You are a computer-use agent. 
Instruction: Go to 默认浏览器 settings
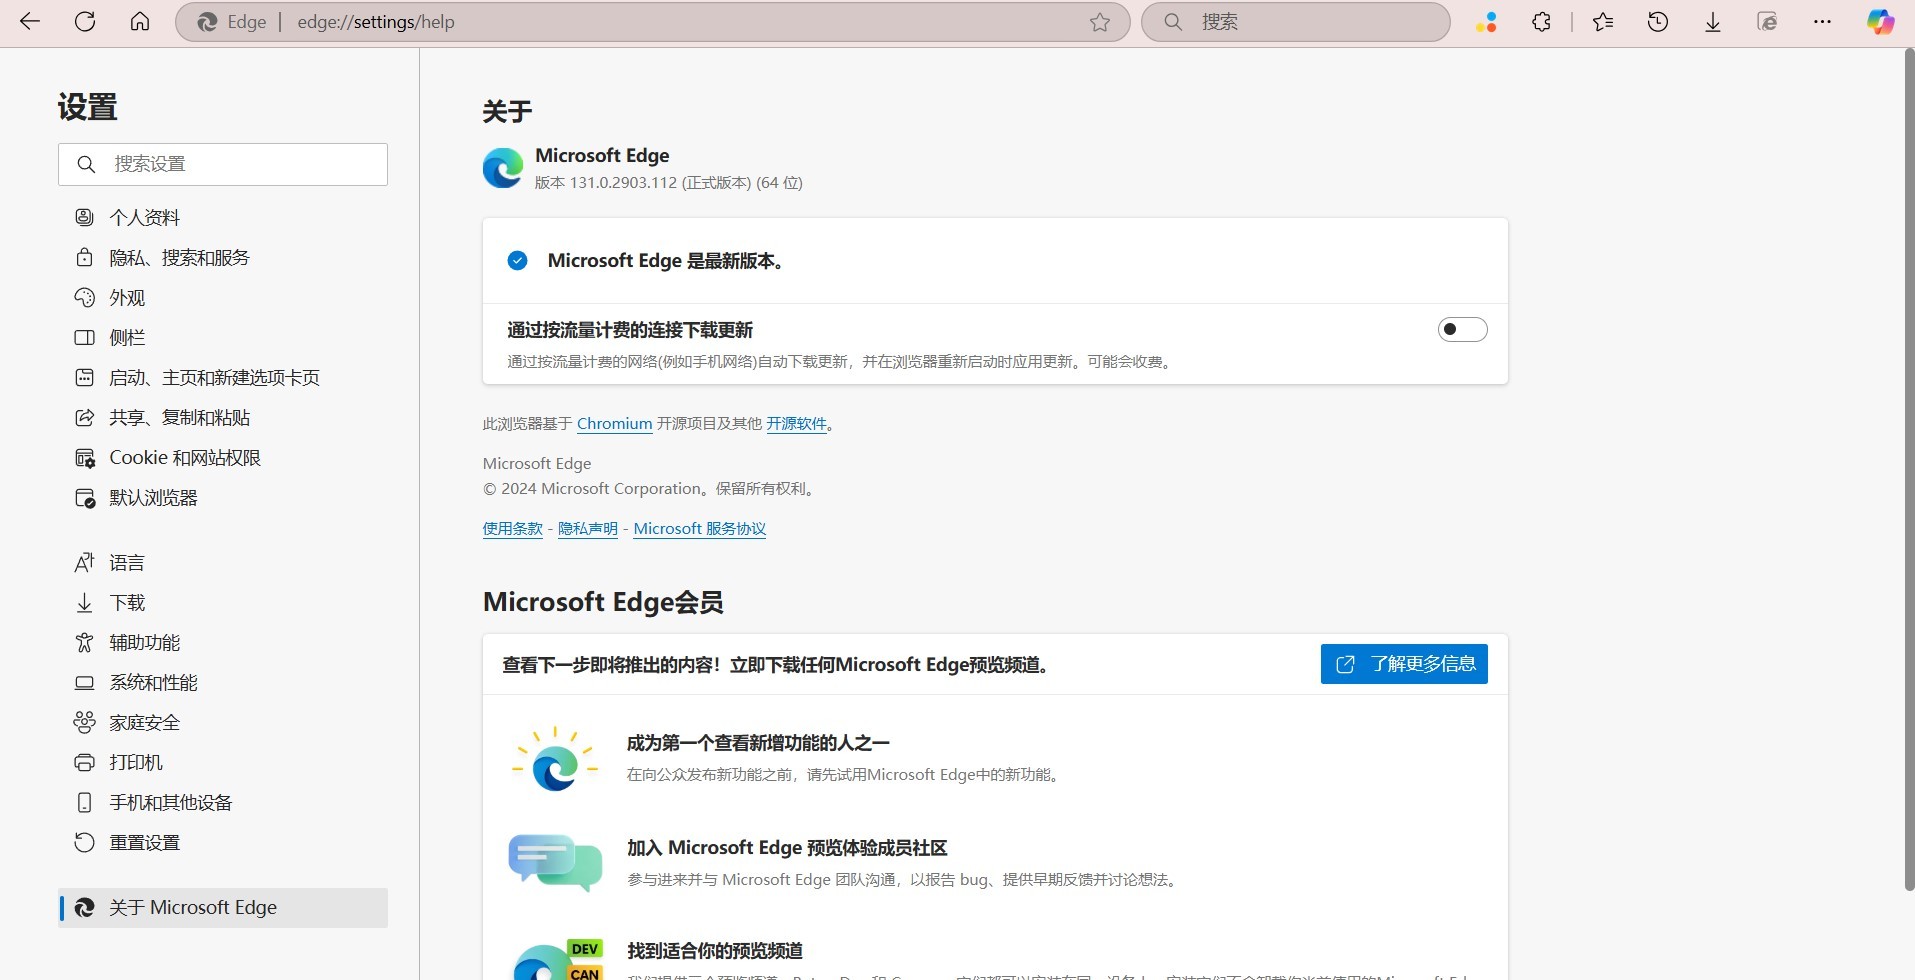(x=223, y=497)
